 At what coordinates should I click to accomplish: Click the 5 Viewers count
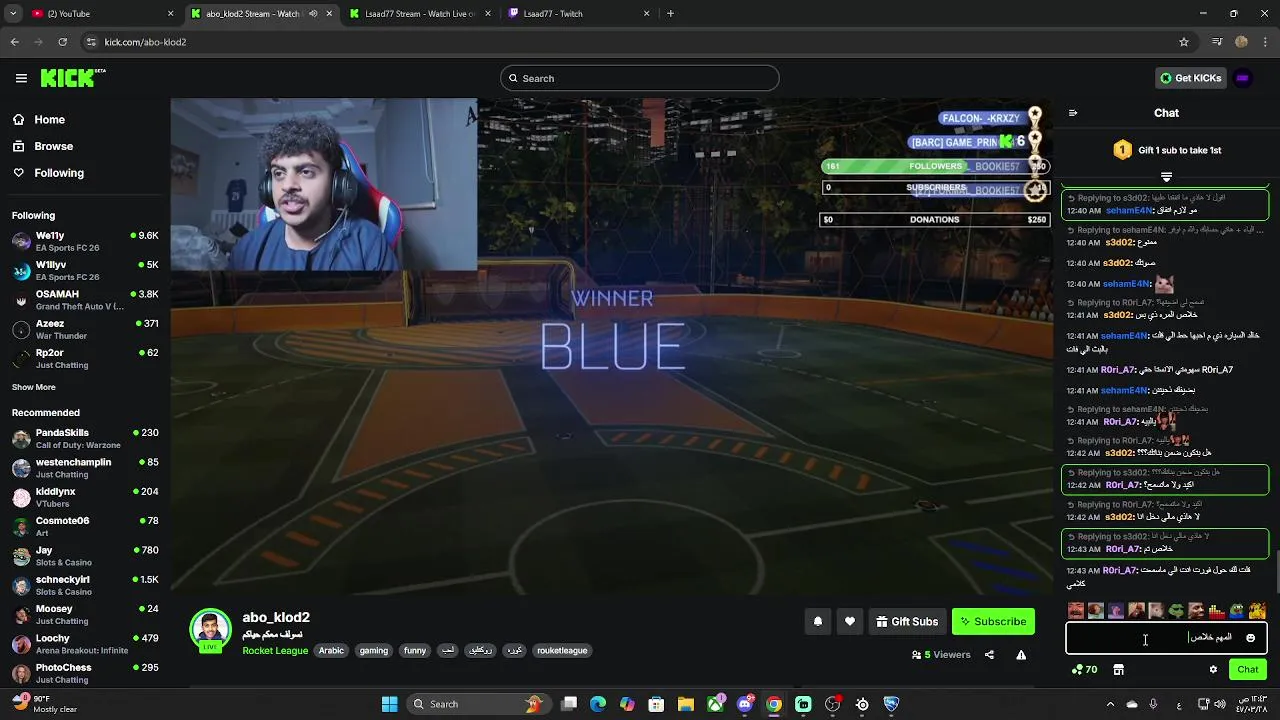941,655
